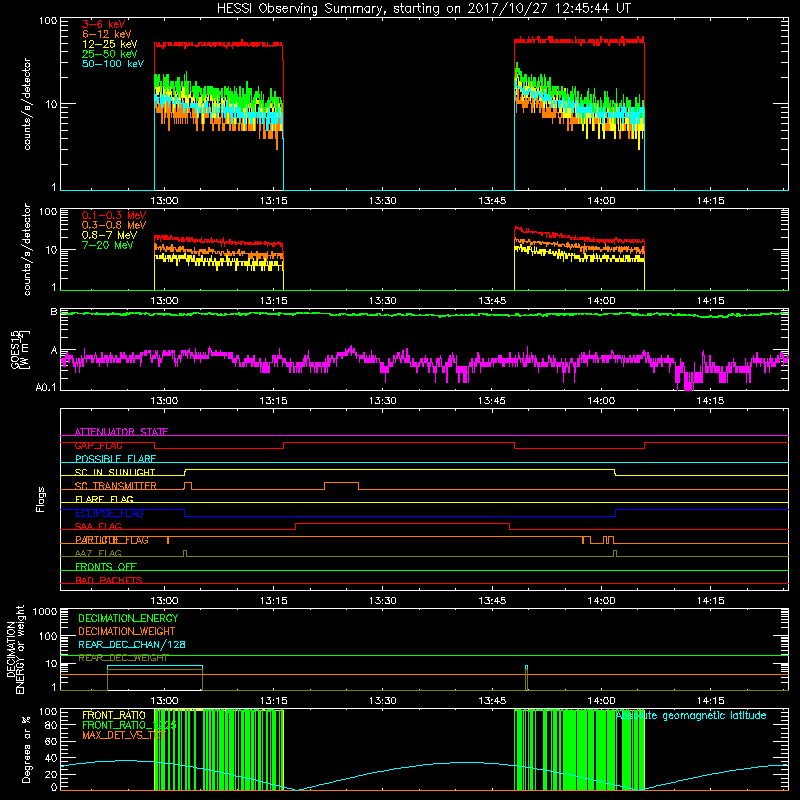This screenshot has width=800, height=800.
Task: Select the FLARE_FLAG label
Action: (x=104, y=499)
